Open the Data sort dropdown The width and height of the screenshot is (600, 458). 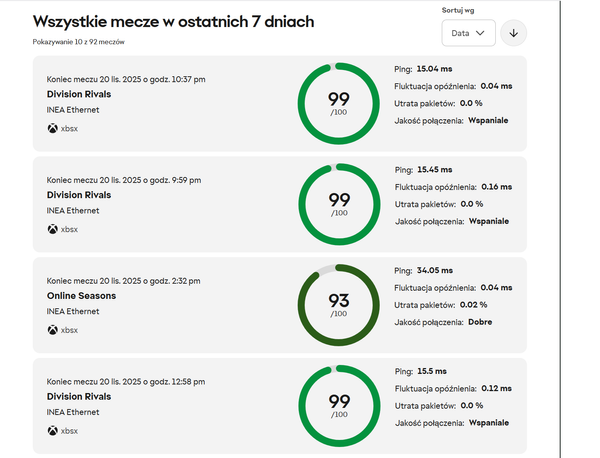coord(468,33)
